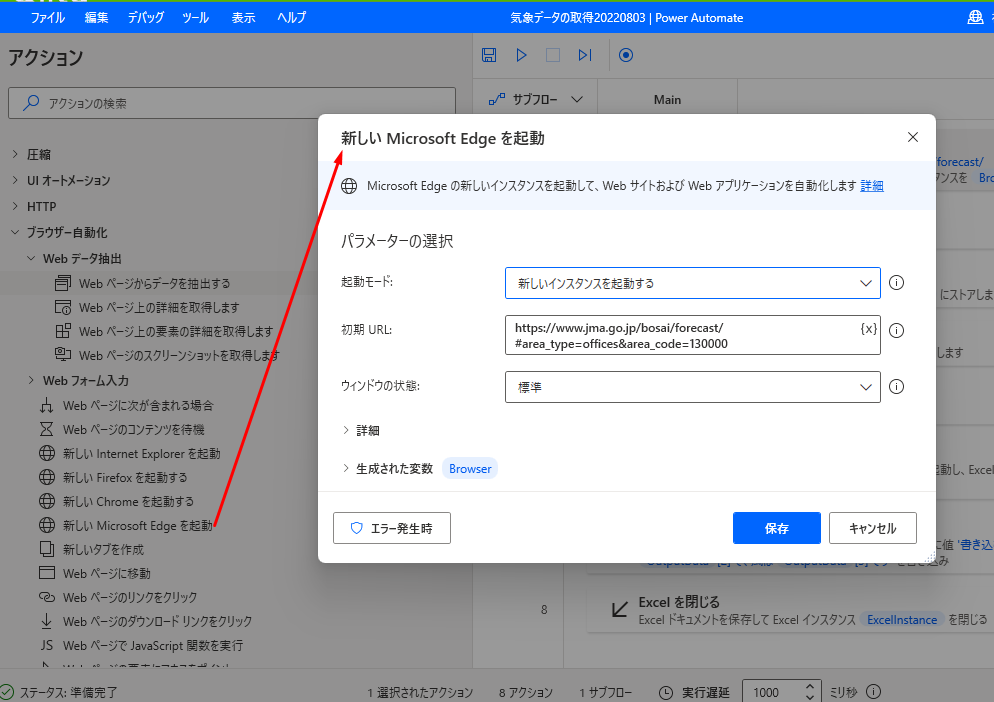This screenshot has height=702, width=994.
Task: Click info icon beside 実行遅延 ミリ秒
Action: coord(874,692)
